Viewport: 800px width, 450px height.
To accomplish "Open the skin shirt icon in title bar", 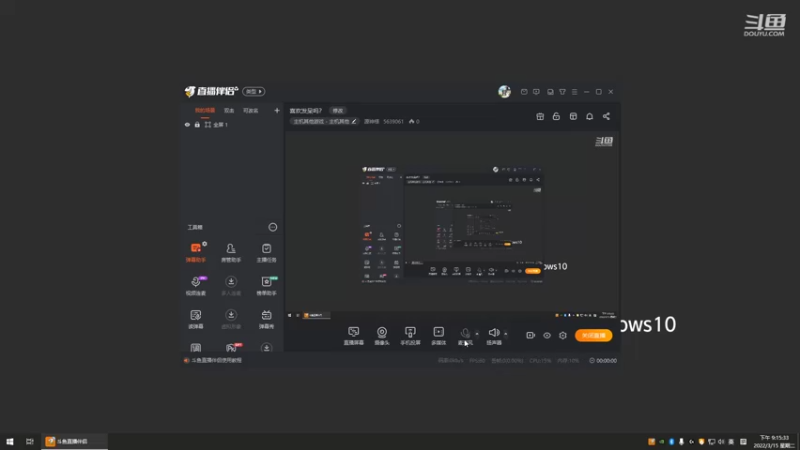I will 562,92.
